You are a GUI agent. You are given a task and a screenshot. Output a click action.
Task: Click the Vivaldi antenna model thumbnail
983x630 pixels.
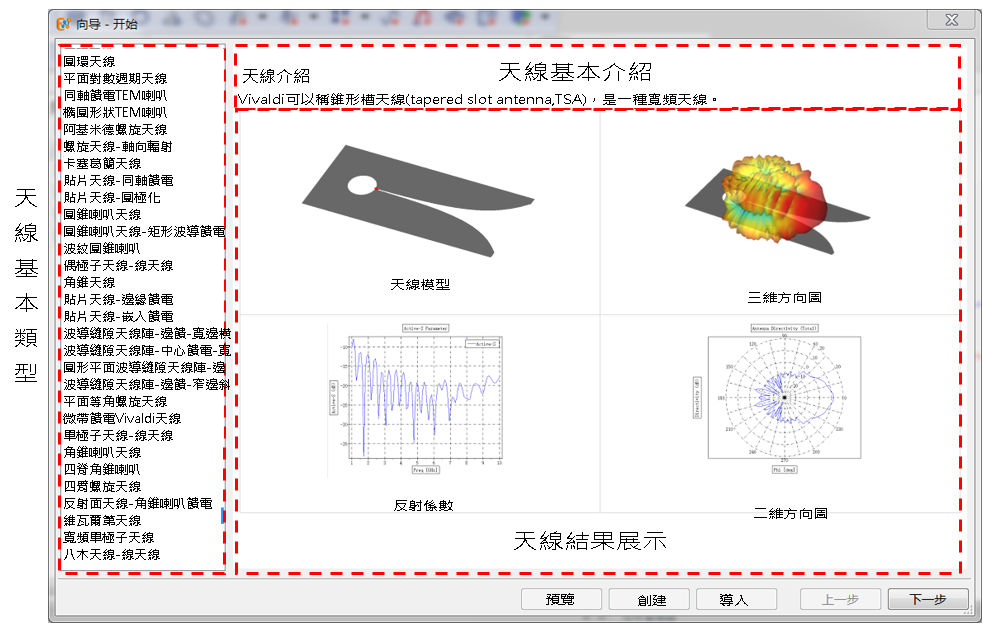coord(418,201)
